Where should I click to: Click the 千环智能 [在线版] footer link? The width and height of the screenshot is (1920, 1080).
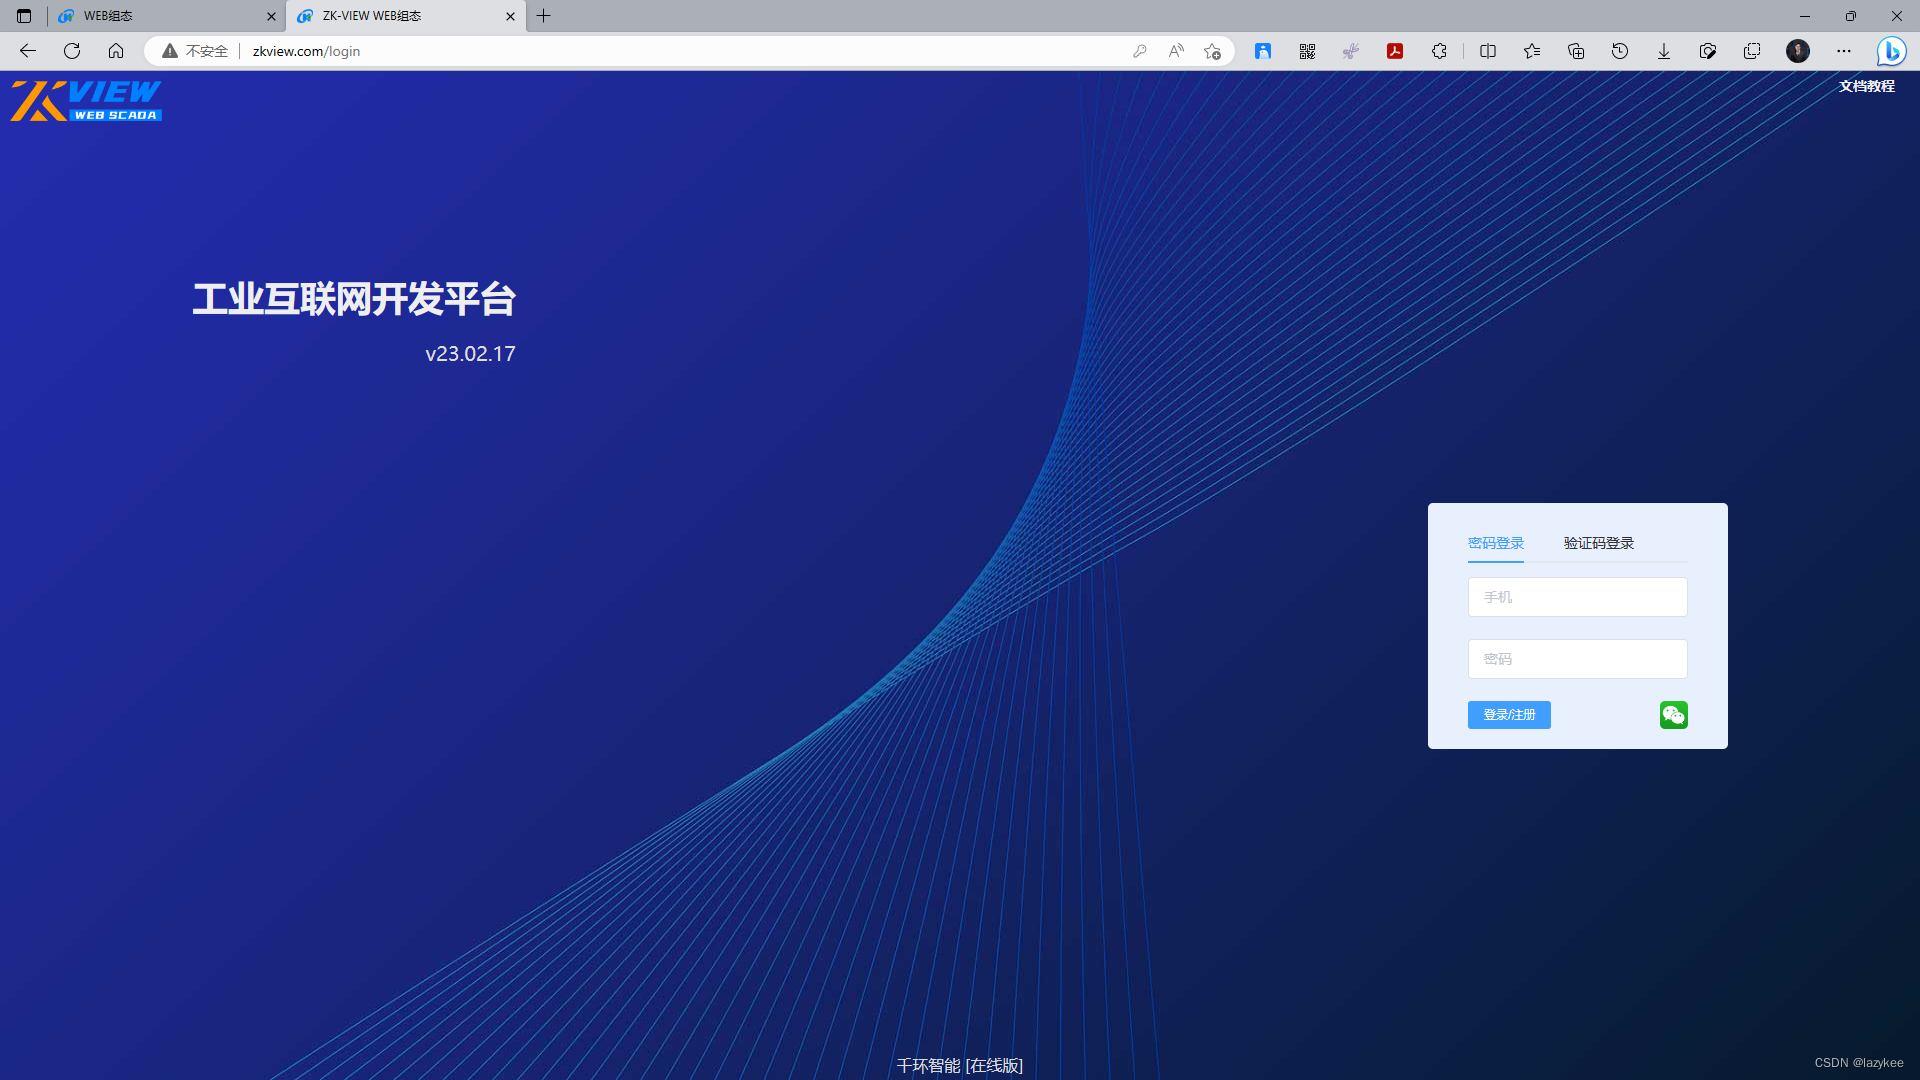tap(959, 1065)
